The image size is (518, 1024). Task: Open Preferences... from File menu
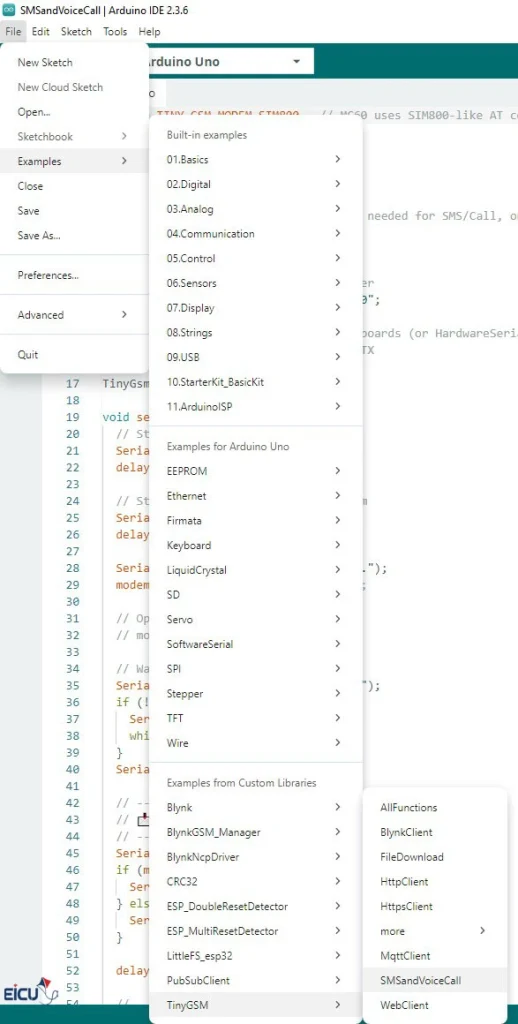tap(74, 276)
